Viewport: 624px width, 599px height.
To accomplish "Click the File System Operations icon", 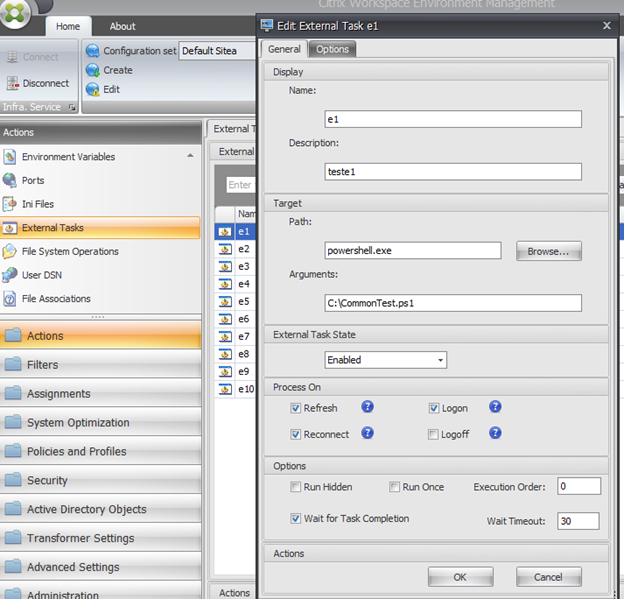I will (10, 251).
